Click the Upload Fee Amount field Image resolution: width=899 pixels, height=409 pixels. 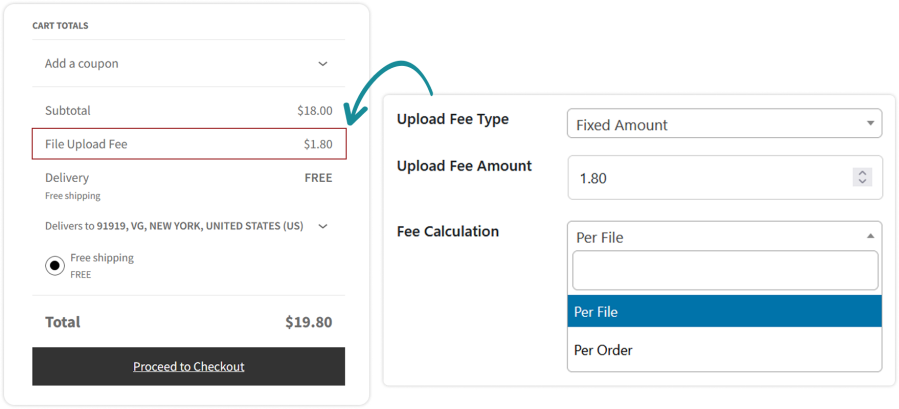click(710, 178)
